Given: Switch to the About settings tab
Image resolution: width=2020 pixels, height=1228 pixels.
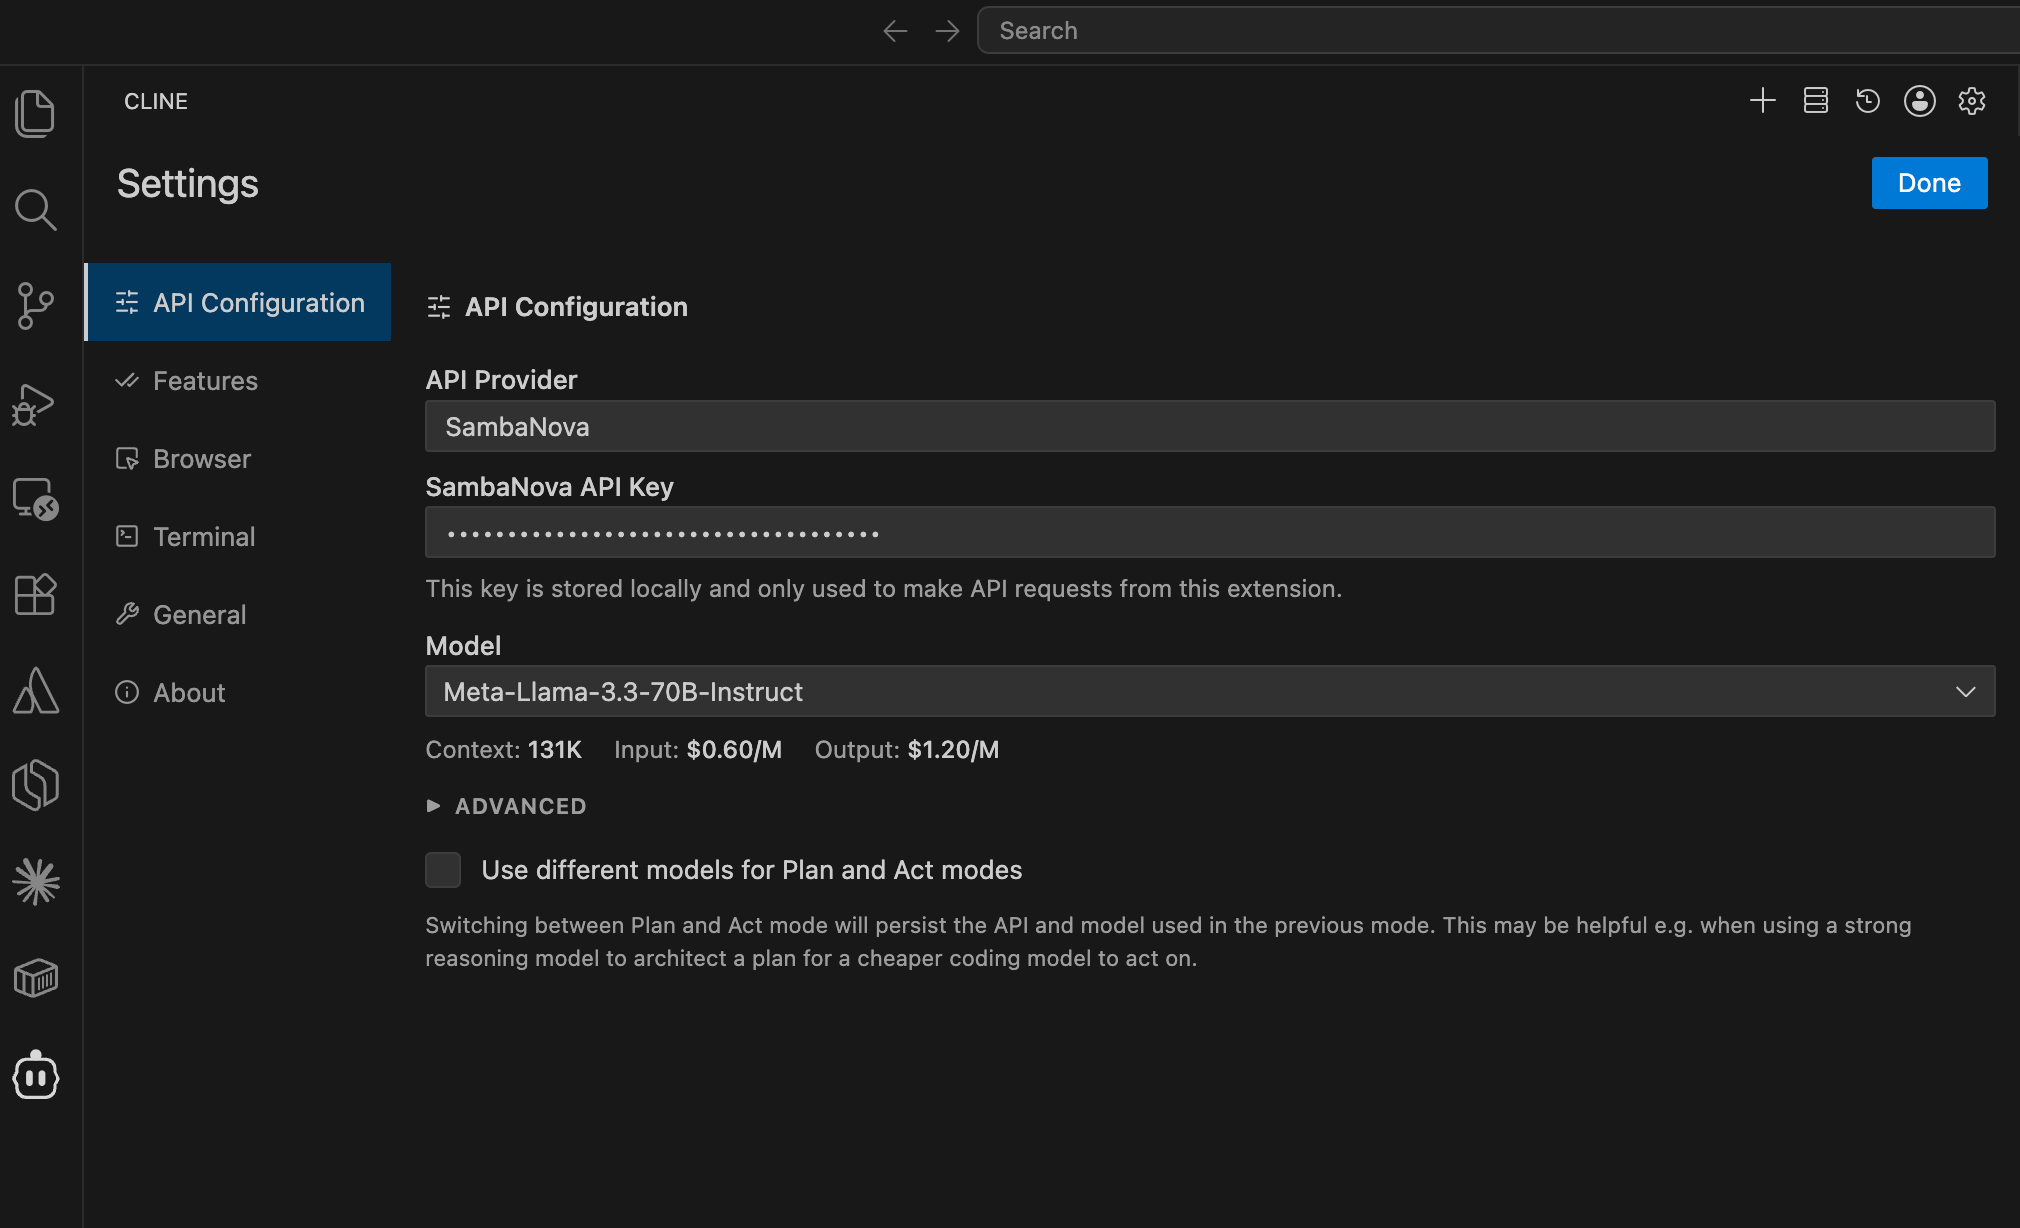Looking at the screenshot, I should 238,692.
